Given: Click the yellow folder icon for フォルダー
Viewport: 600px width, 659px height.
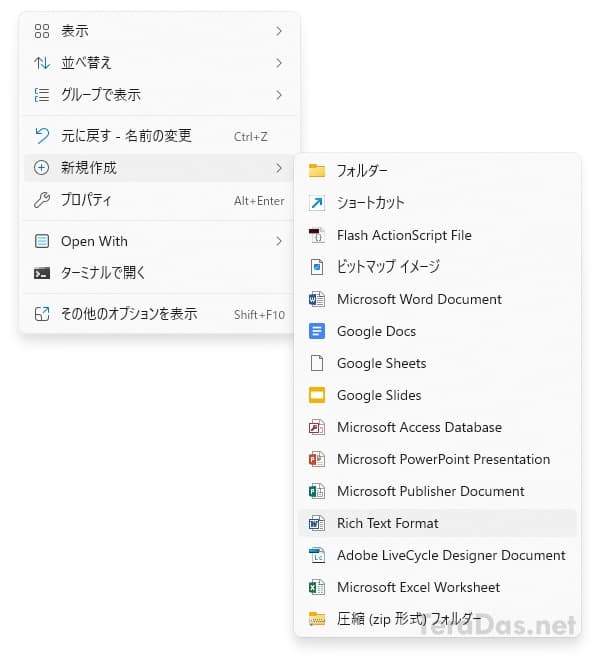Looking at the screenshot, I should pos(317,171).
